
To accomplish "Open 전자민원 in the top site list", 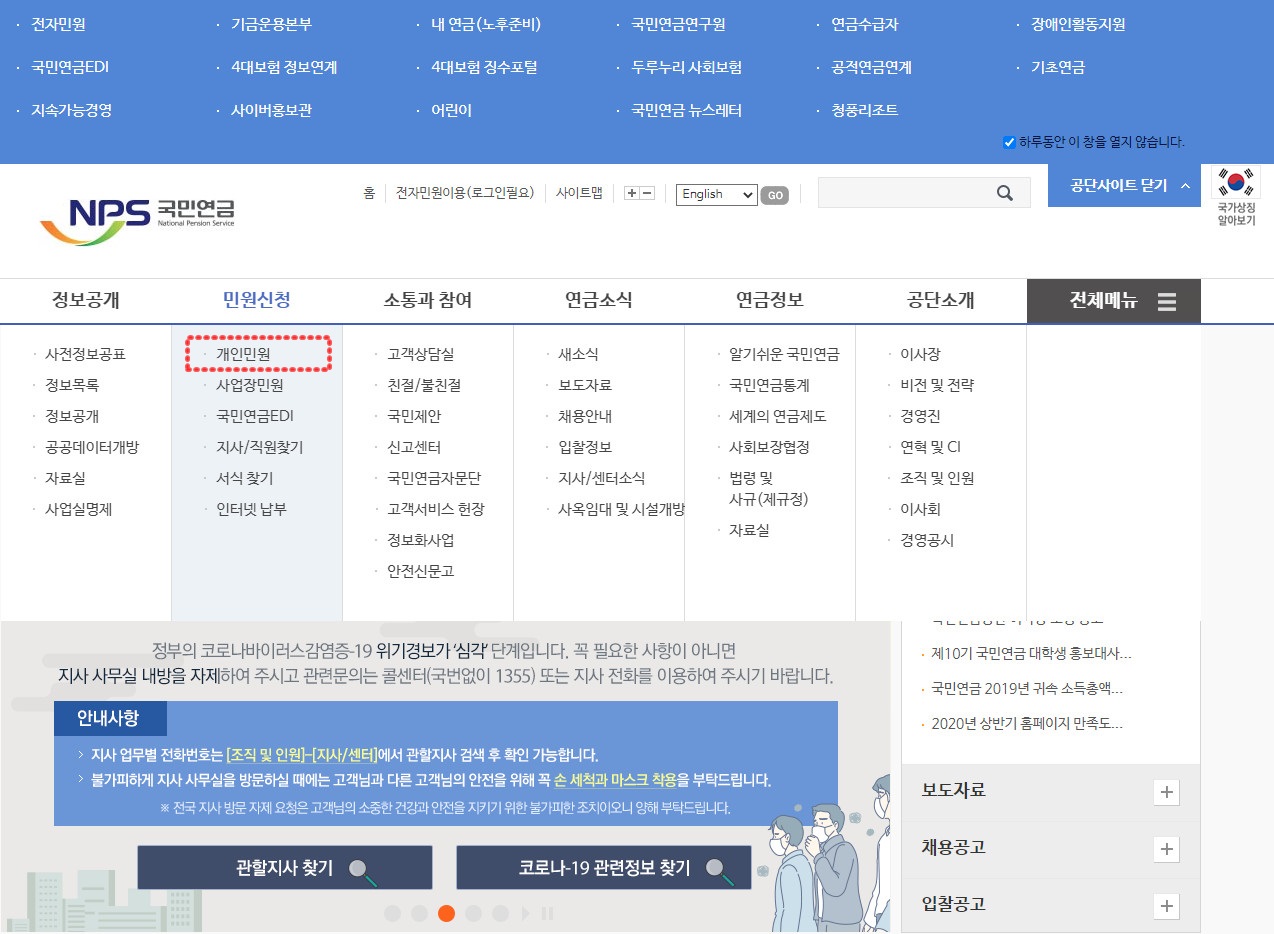I will click(x=56, y=24).
